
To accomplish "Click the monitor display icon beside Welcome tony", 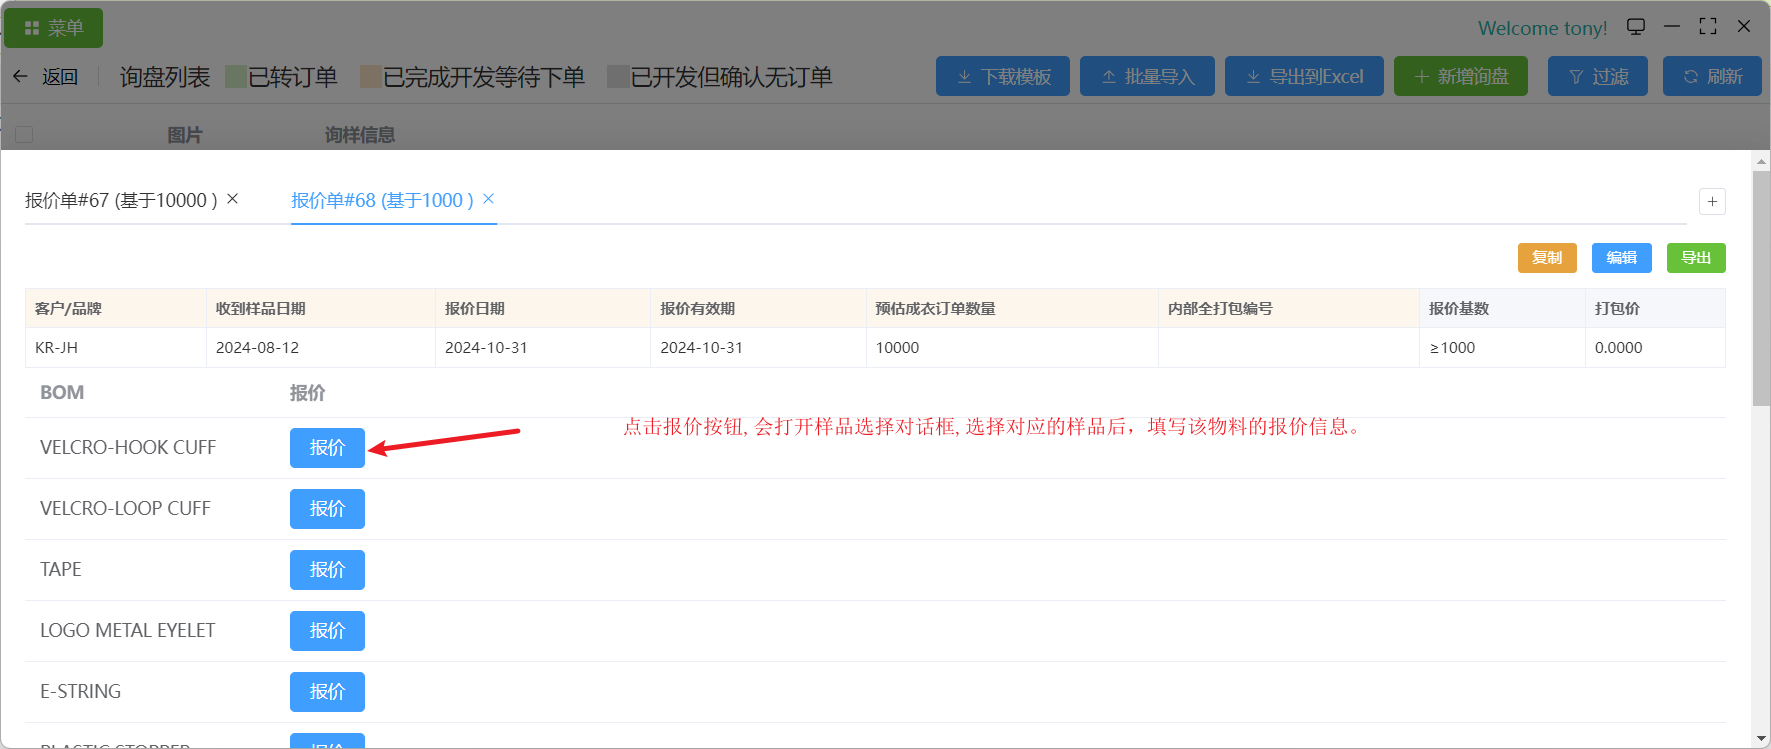I will click(x=1636, y=27).
